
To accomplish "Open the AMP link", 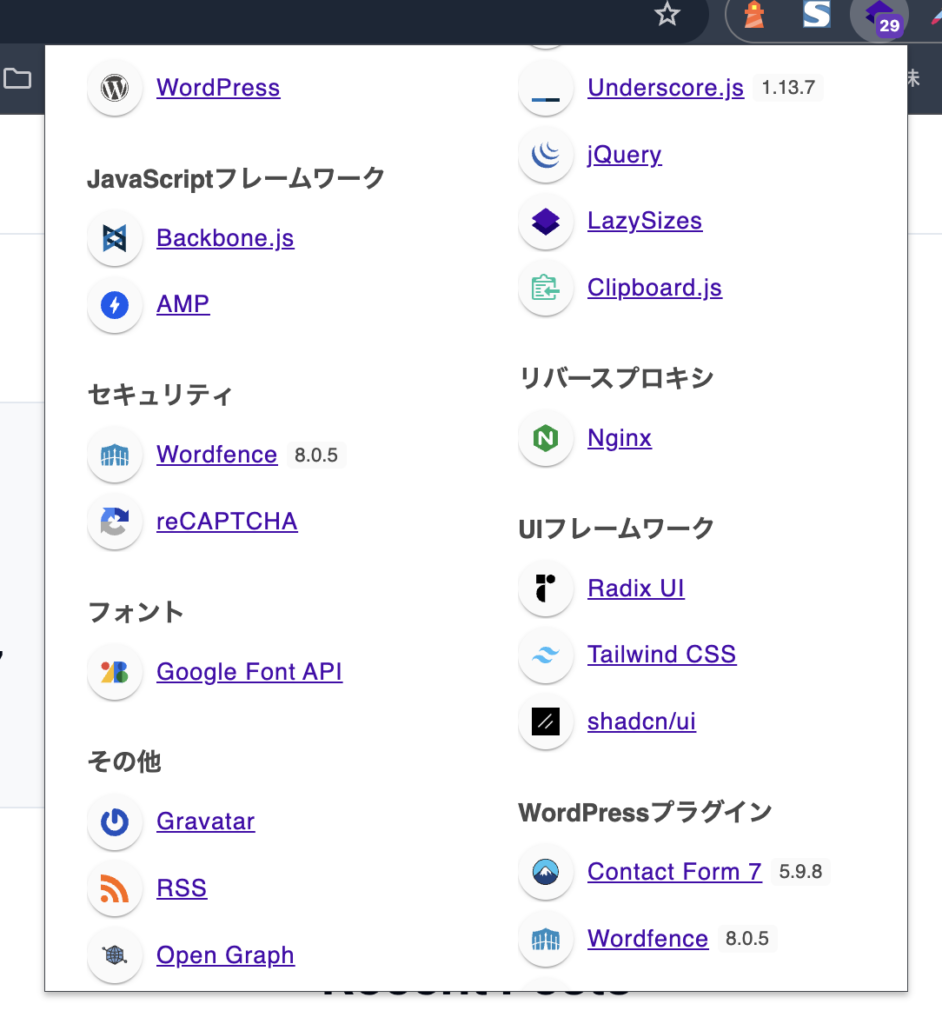I will click(x=183, y=304).
